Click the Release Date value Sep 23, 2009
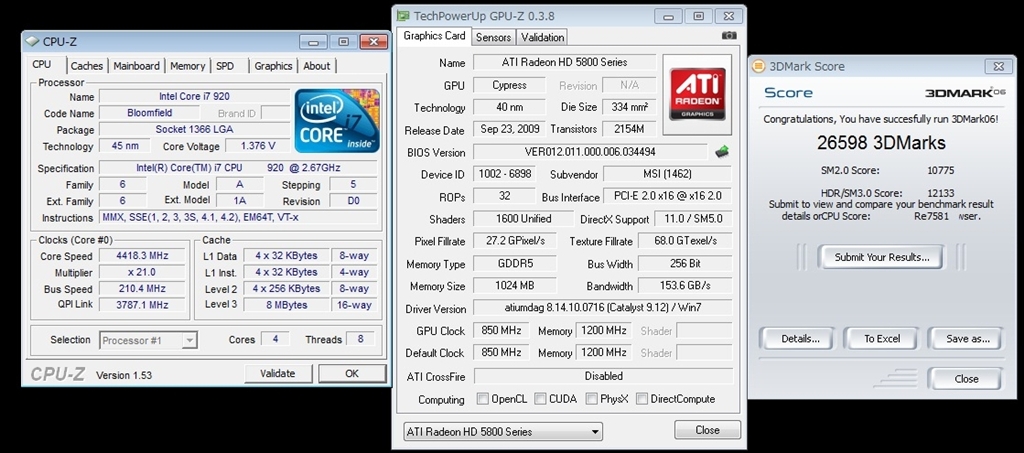Screen dimensions: 1024x453 (510, 129)
